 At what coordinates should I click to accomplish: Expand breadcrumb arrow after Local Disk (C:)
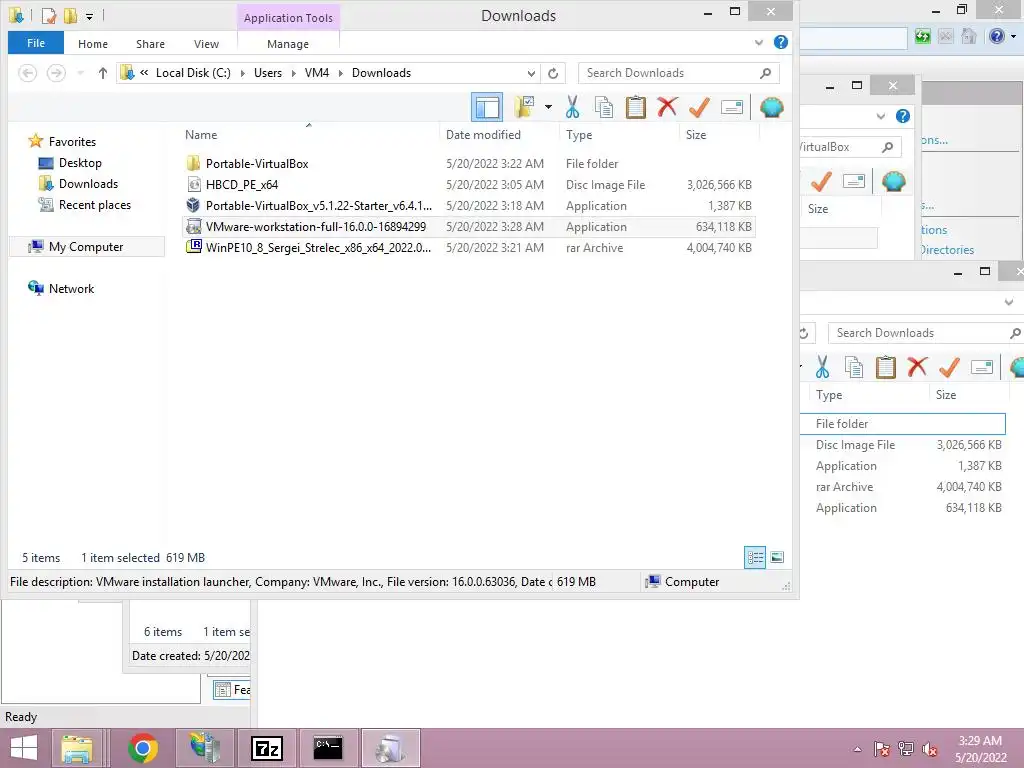[x=242, y=73]
